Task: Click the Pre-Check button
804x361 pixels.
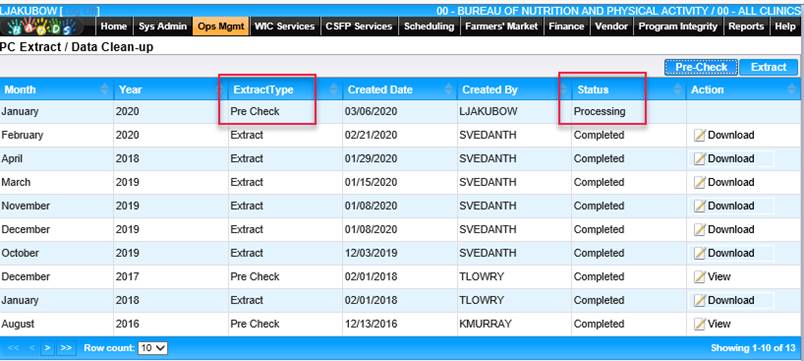Action: coord(701,67)
